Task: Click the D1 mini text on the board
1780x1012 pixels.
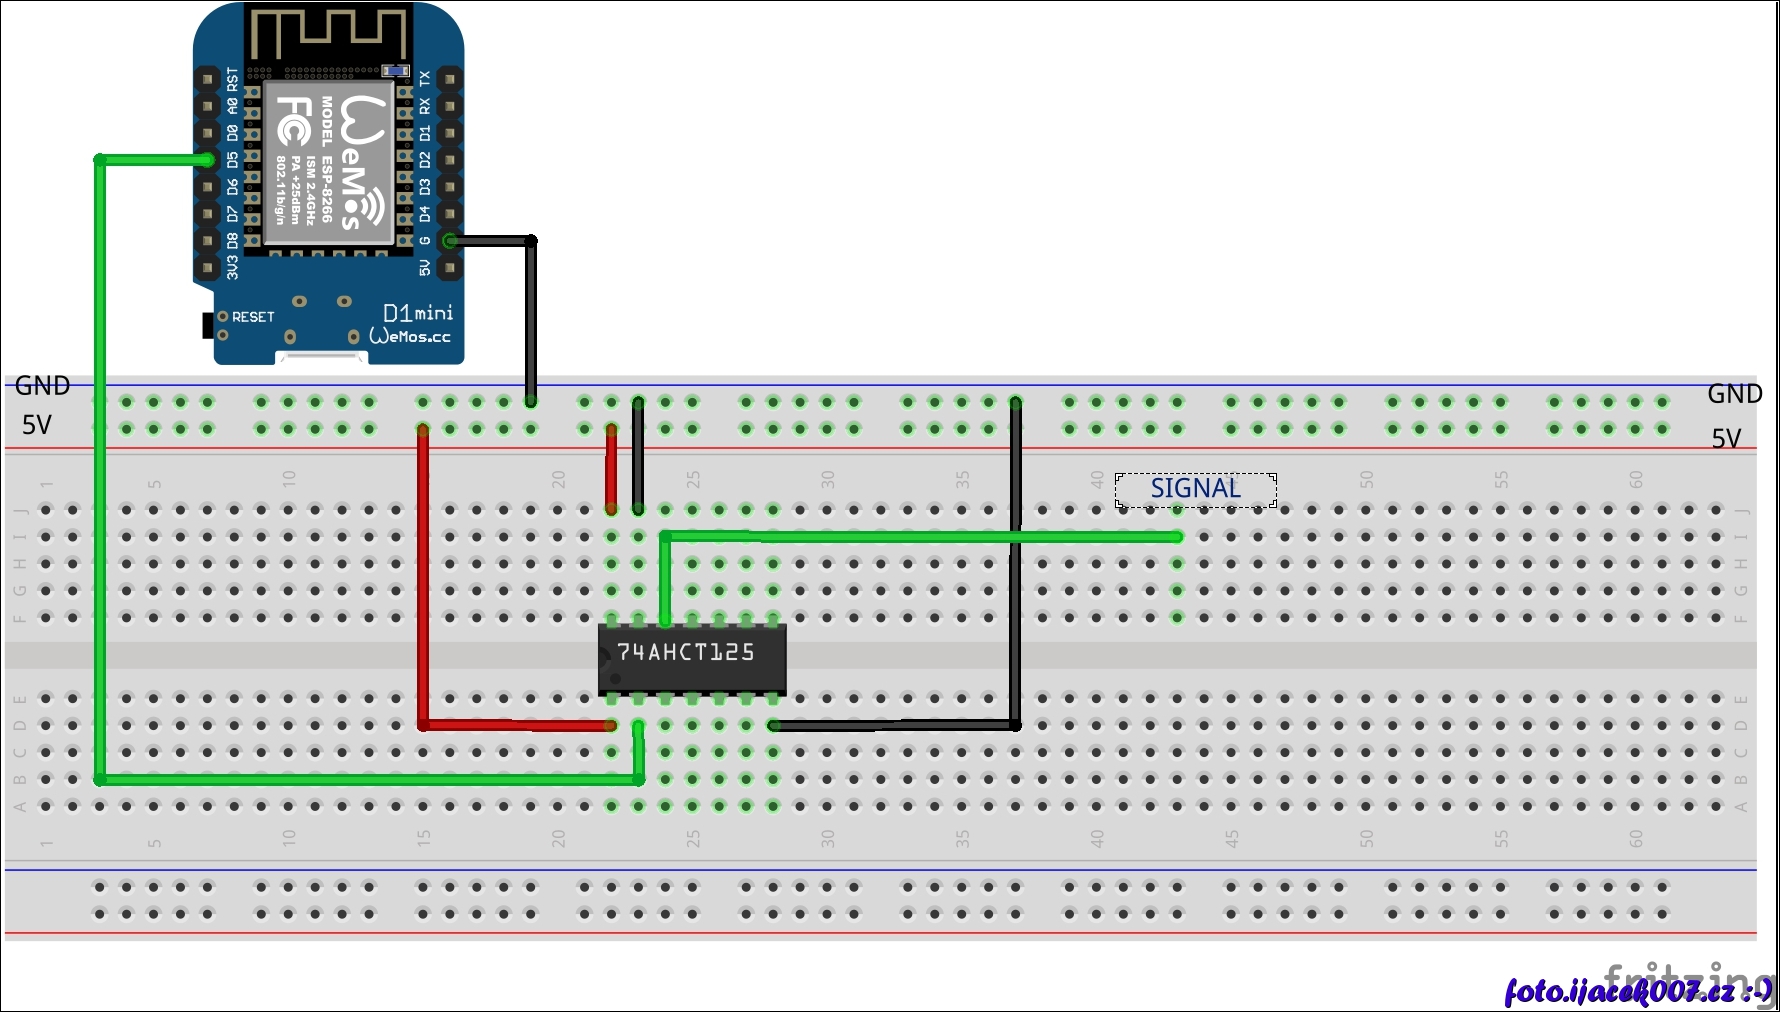Action: tap(417, 313)
